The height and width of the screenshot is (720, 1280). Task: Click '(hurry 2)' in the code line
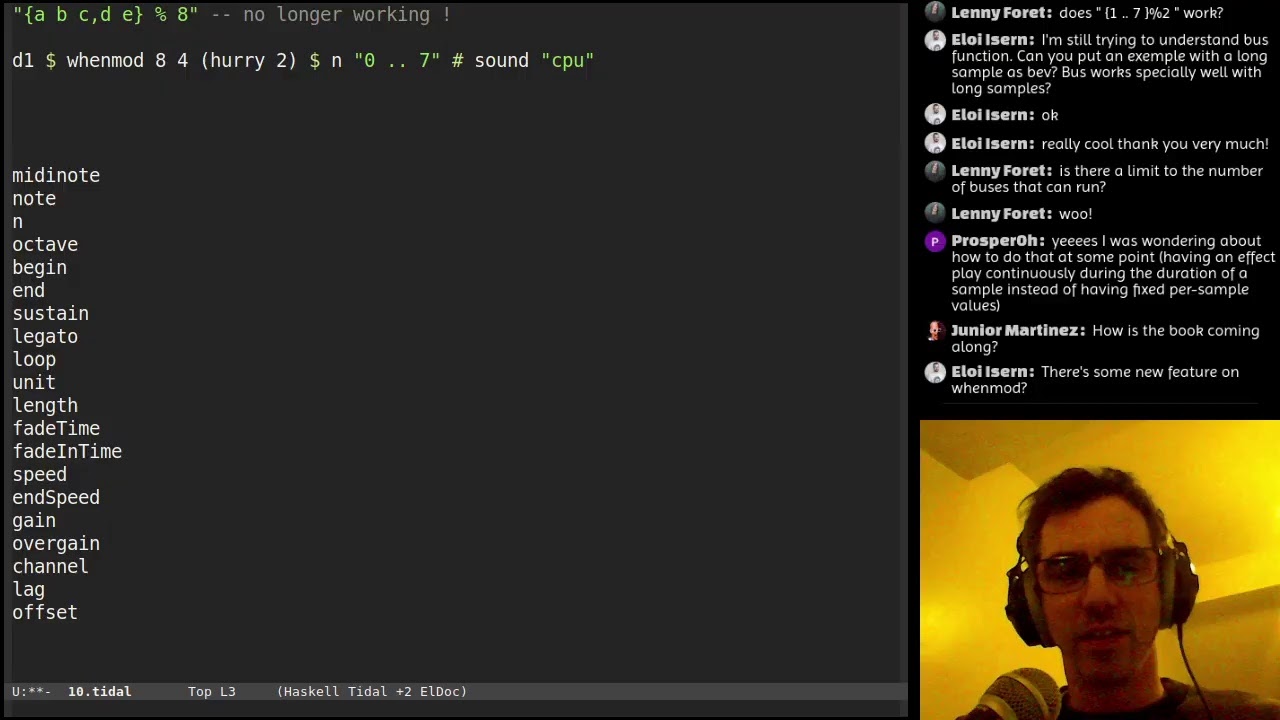248,61
